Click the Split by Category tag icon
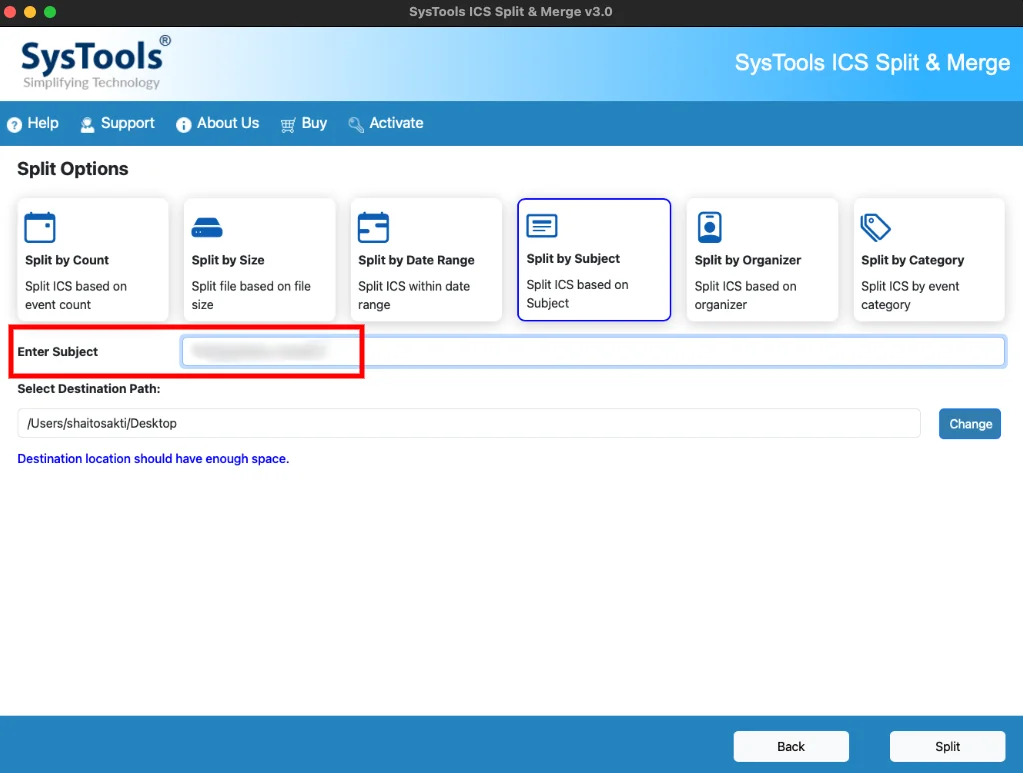The width and height of the screenshot is (1023, 773). pos(876,228)
